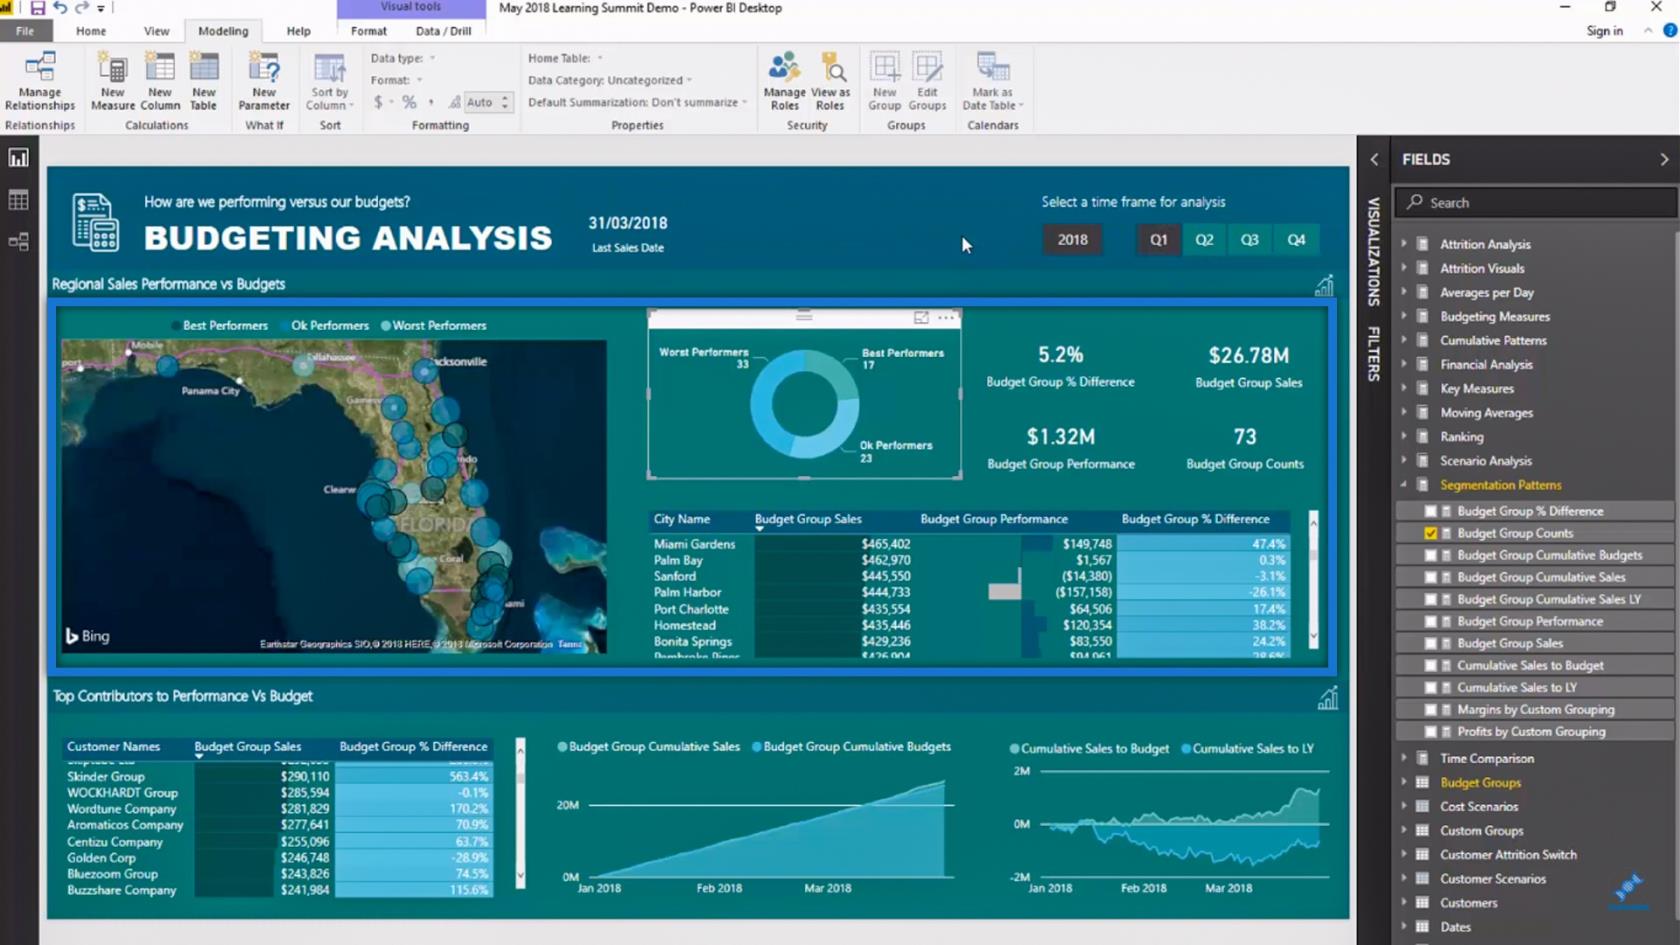Click the Undo icon
The height and width of the screenshot is (945, 1680).
(60, 8)
